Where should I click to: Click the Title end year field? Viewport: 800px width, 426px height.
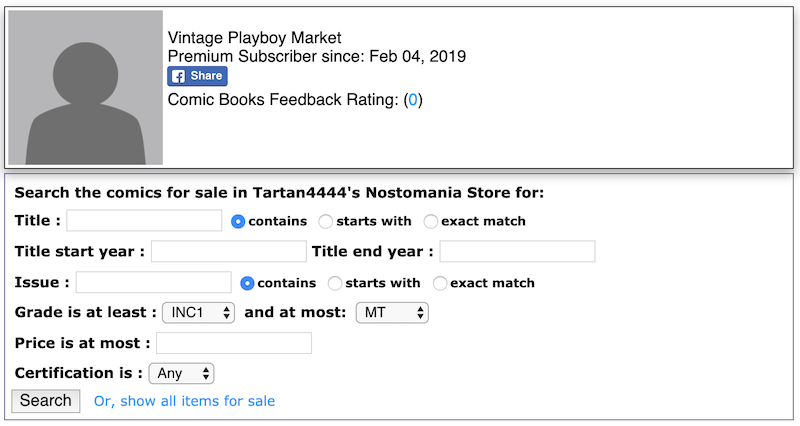(x=517, y=251)
